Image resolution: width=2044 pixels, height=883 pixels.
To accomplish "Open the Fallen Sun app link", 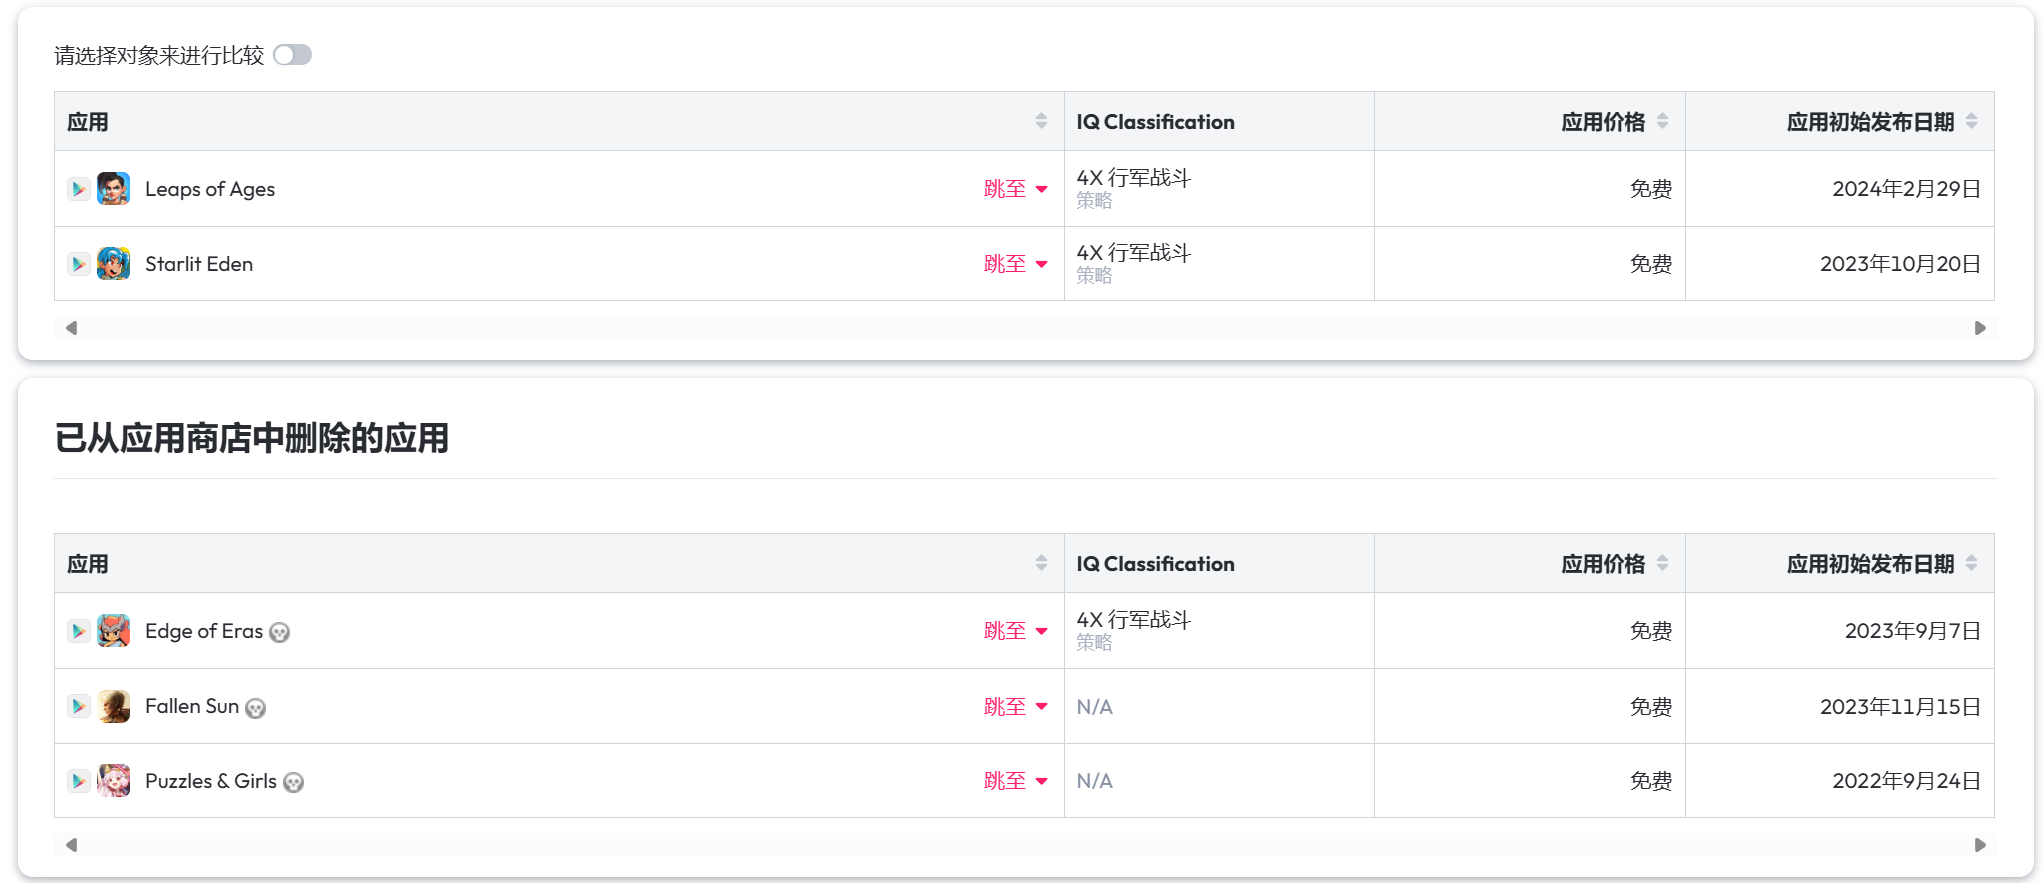I will (x=192, y=706).
